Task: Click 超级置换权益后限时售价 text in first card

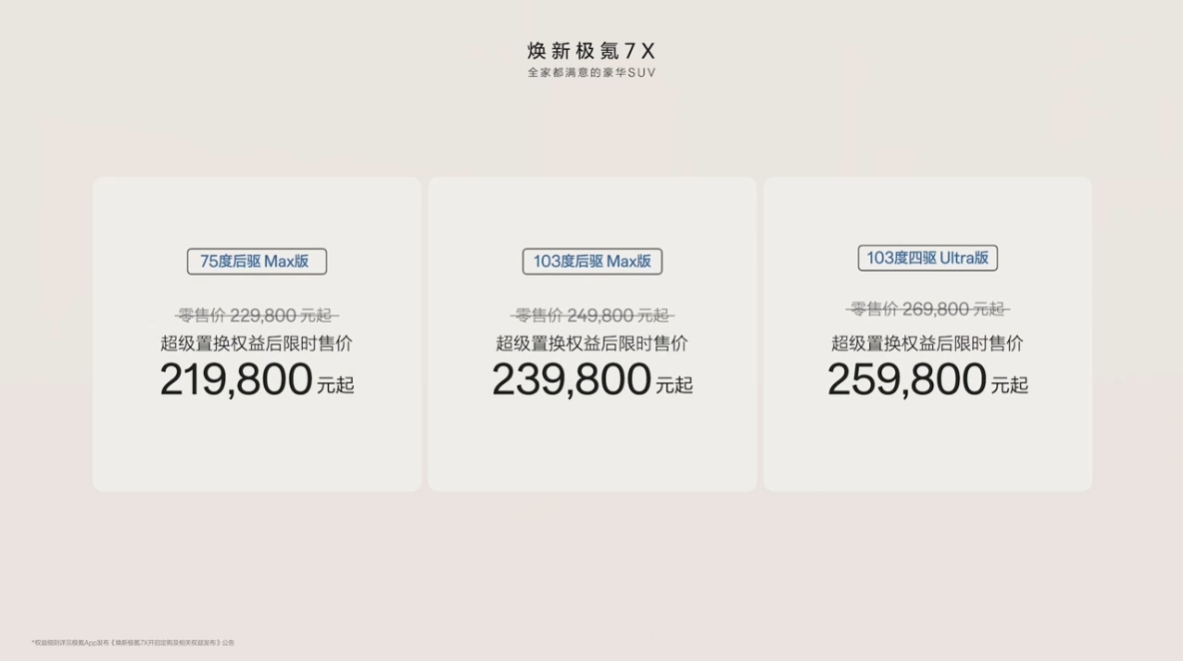Action: click(x=257, y=343)
